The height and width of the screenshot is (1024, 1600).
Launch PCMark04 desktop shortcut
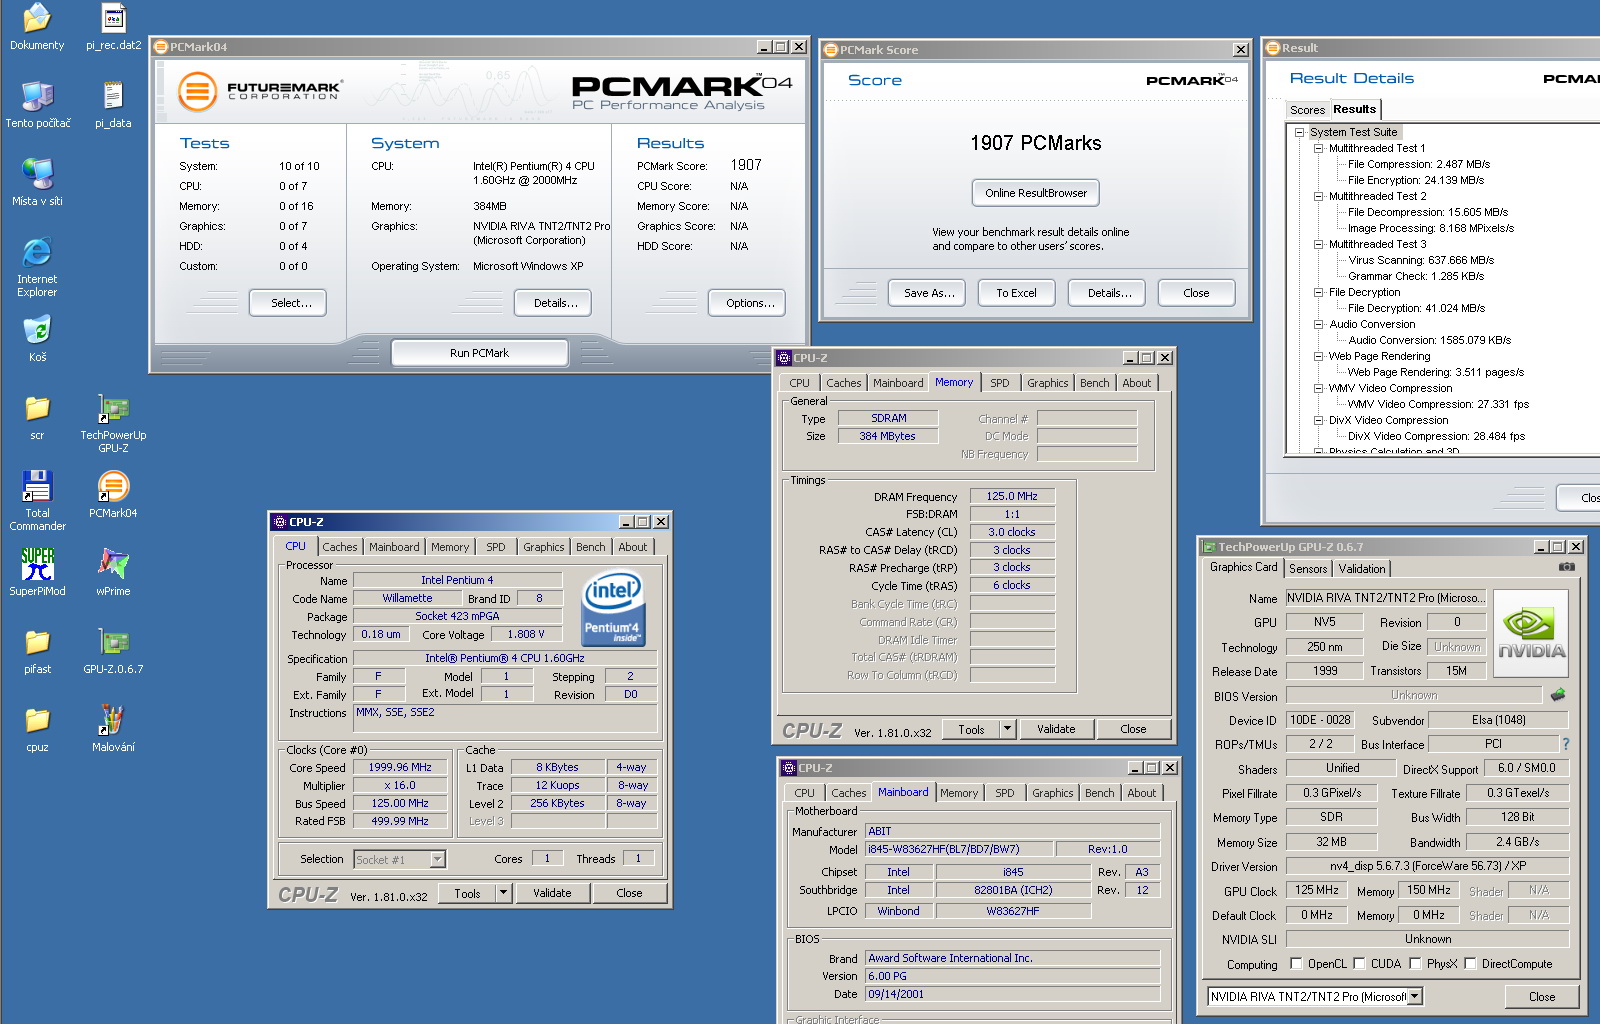(113, 494)
